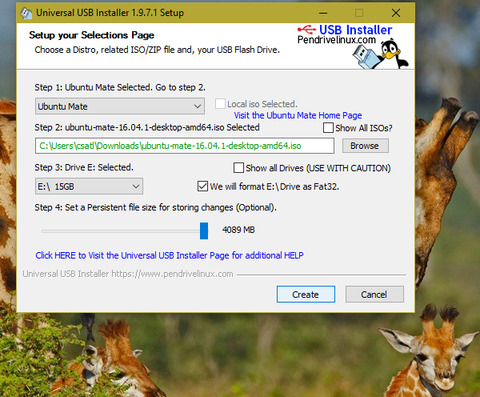Click Browse to choose an ISO
The height and width of the screenshot is (397, 480).
pyautogui.click(x=365, y=146)
